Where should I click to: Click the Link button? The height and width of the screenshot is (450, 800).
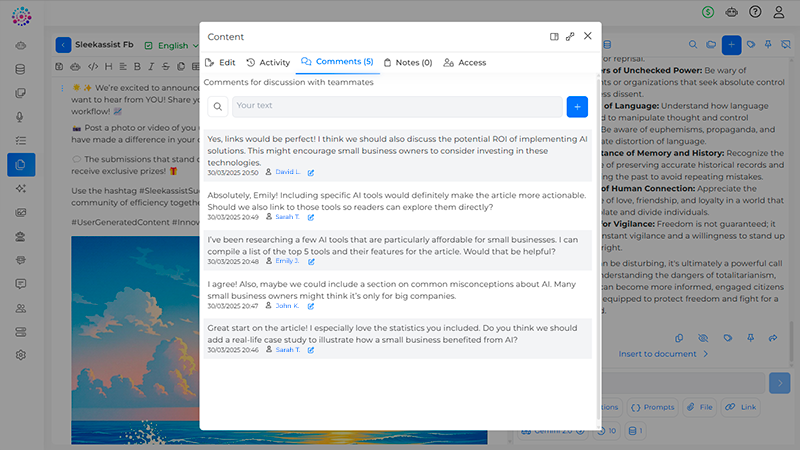point(741,407)
